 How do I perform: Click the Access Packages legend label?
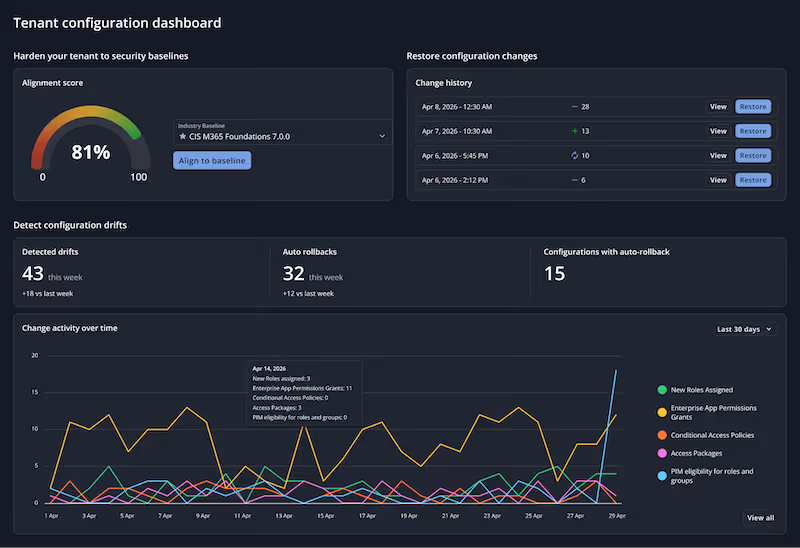pos(696,453)
